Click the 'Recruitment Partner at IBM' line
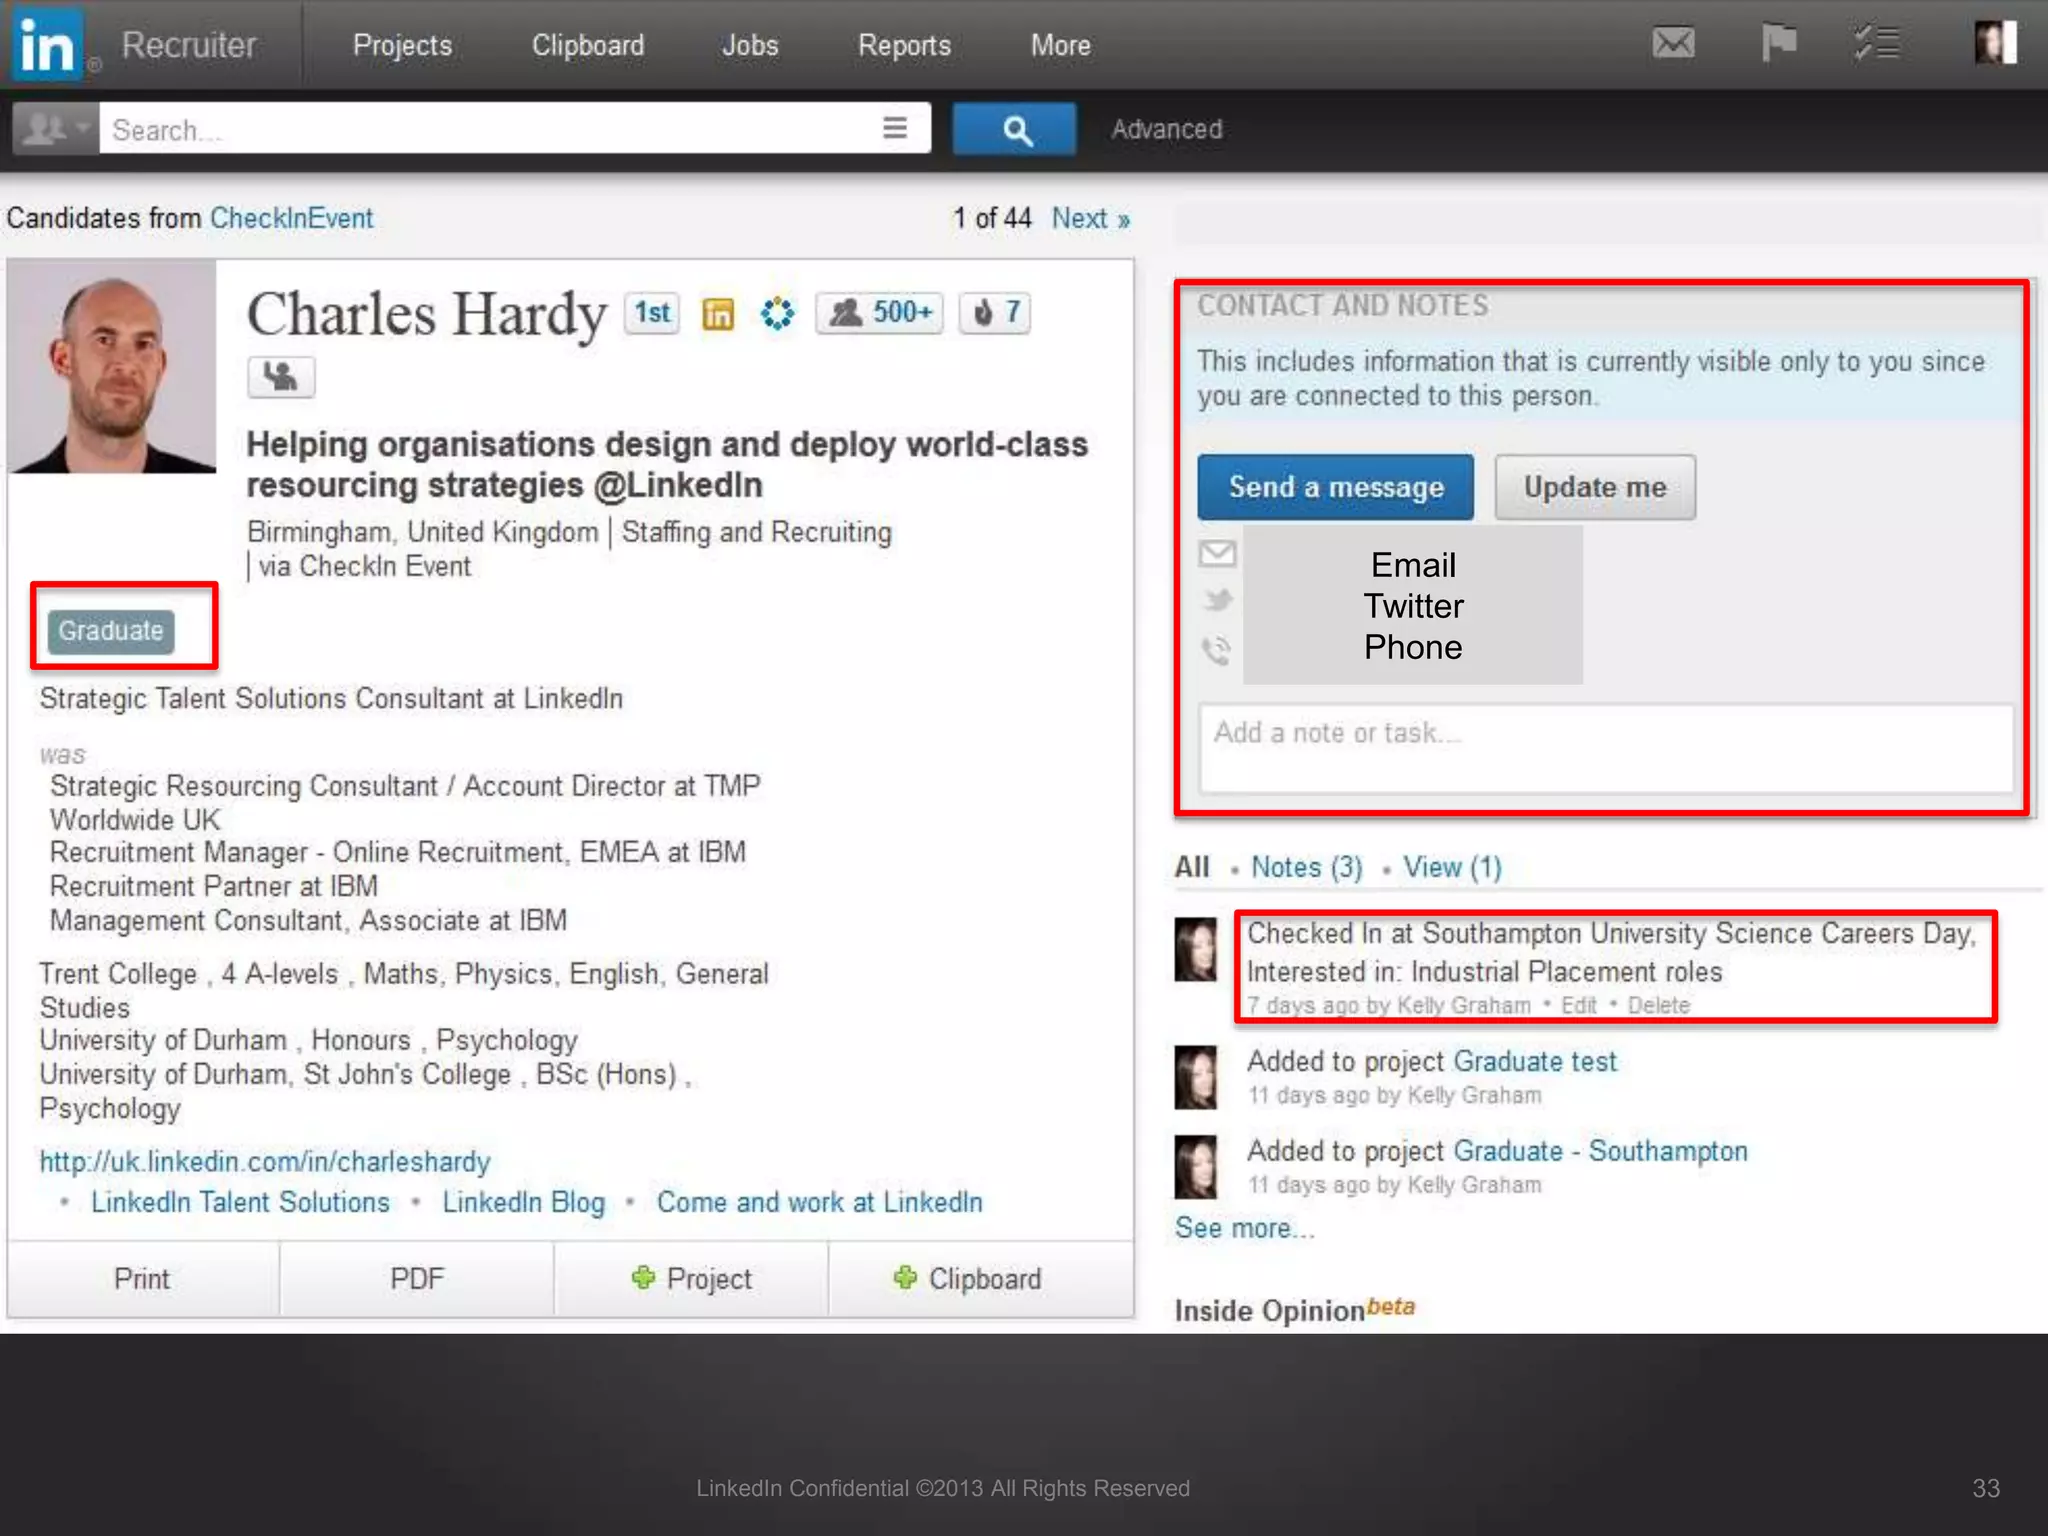The height and width of the screenshot is (1536, 2048). pos(214,886)
